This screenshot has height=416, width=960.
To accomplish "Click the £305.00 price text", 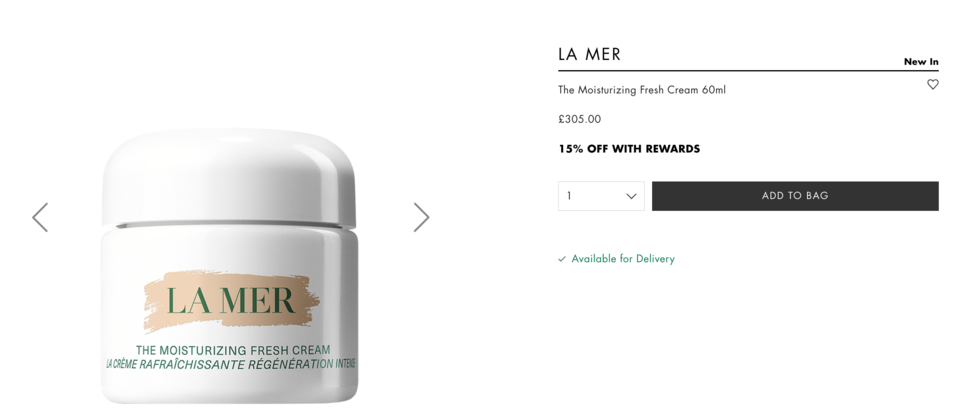I will tap(580, 119).
